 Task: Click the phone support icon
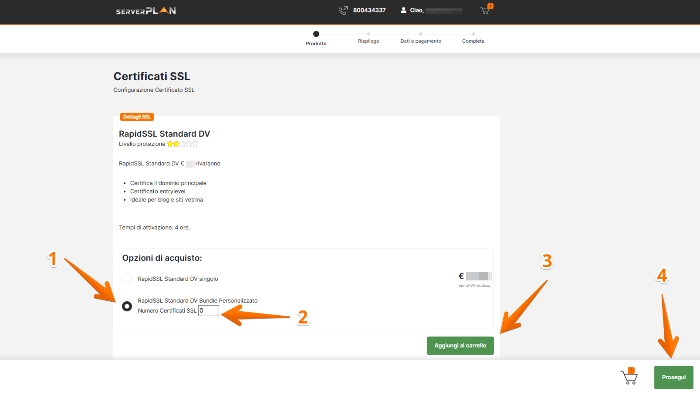(343, 10)
